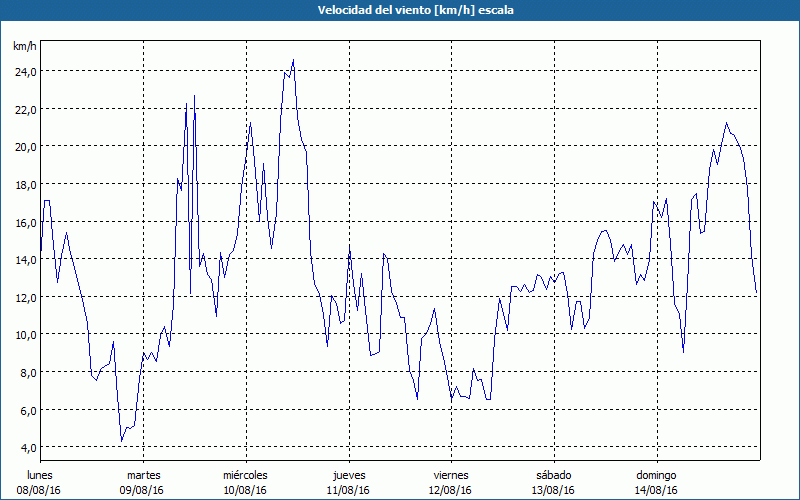Screen dimensions: 800x500
Task: Select the 'martes' day label
Action: coord(144,474)
